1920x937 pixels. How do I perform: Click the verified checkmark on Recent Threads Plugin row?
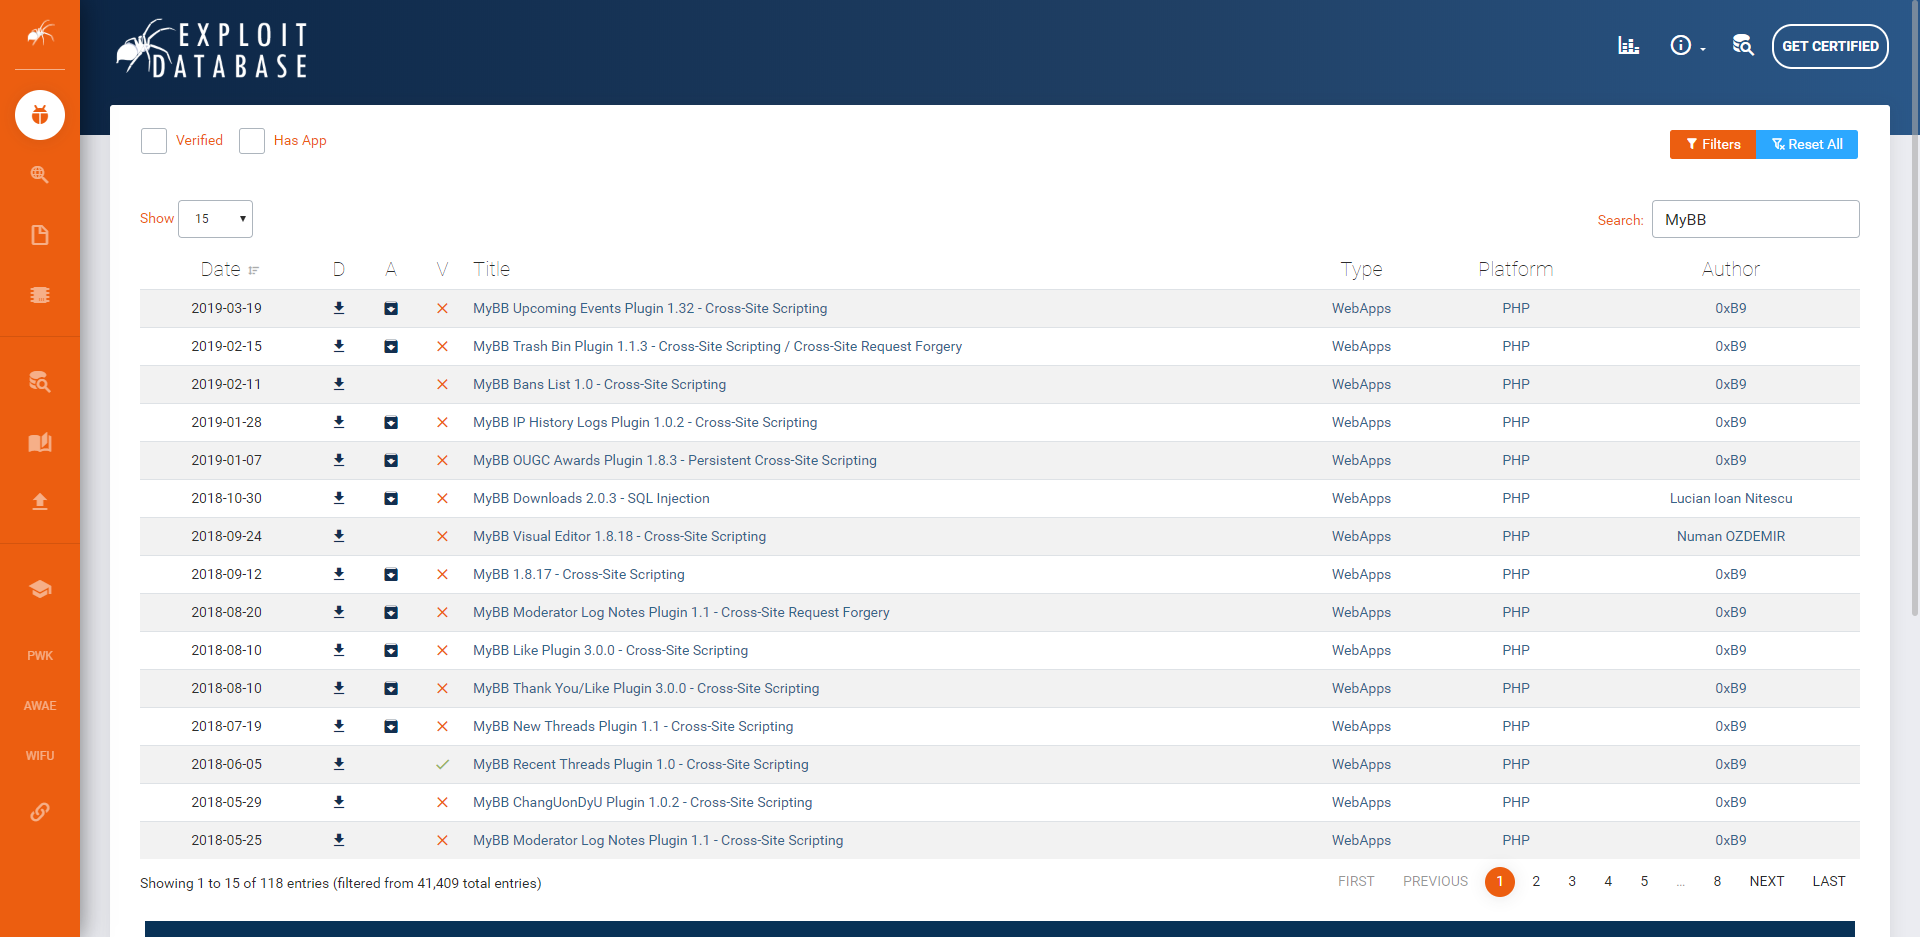tap(442, 764)
